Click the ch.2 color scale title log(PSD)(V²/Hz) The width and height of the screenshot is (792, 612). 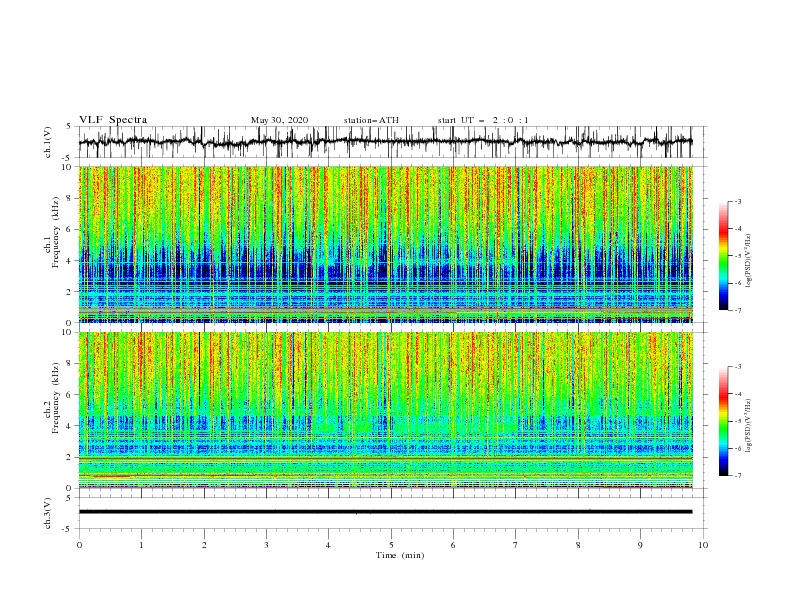[x=749, y=426]
